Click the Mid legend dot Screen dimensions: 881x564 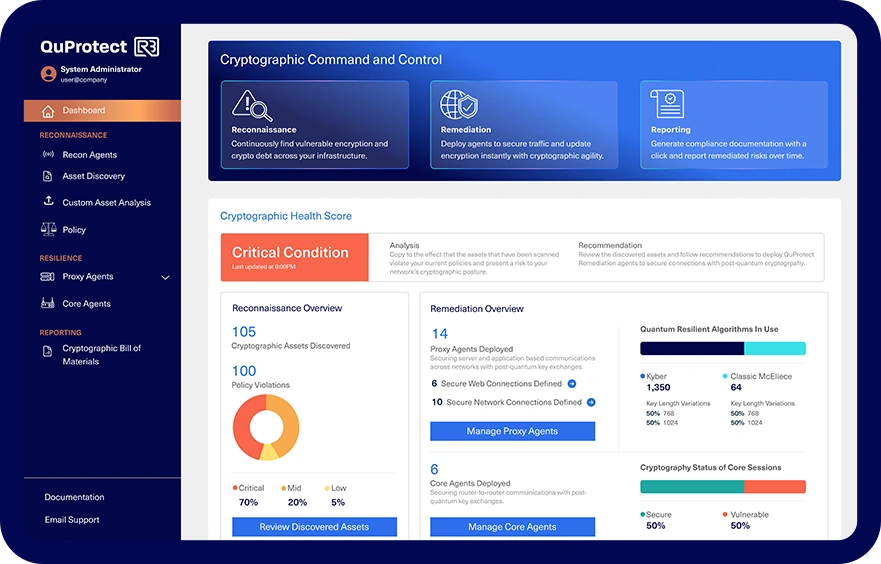284,488
